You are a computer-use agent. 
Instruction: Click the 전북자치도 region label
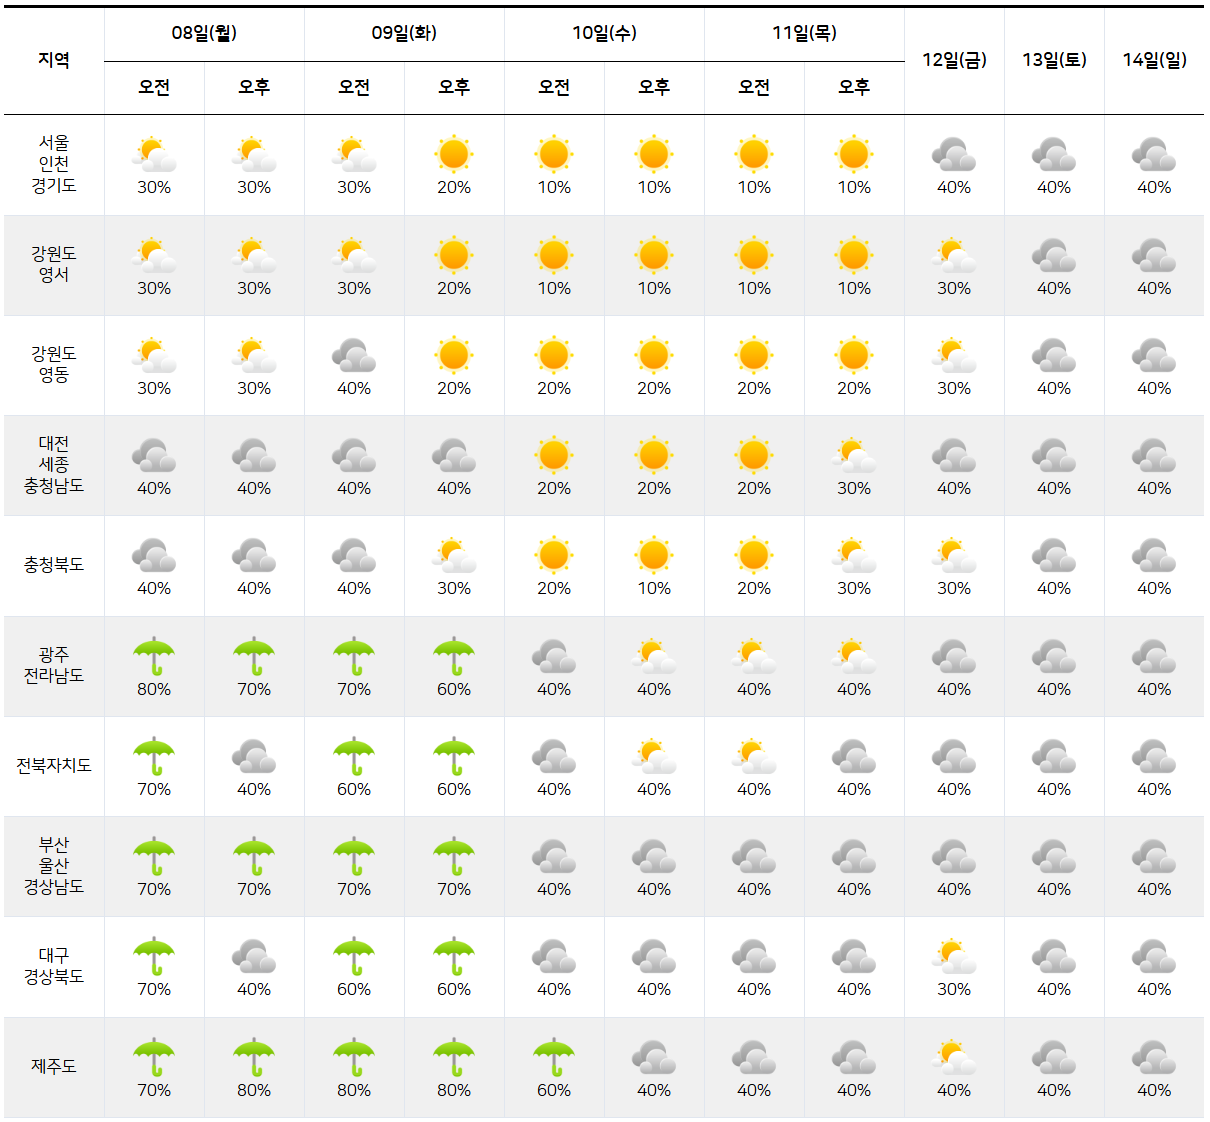54,765
